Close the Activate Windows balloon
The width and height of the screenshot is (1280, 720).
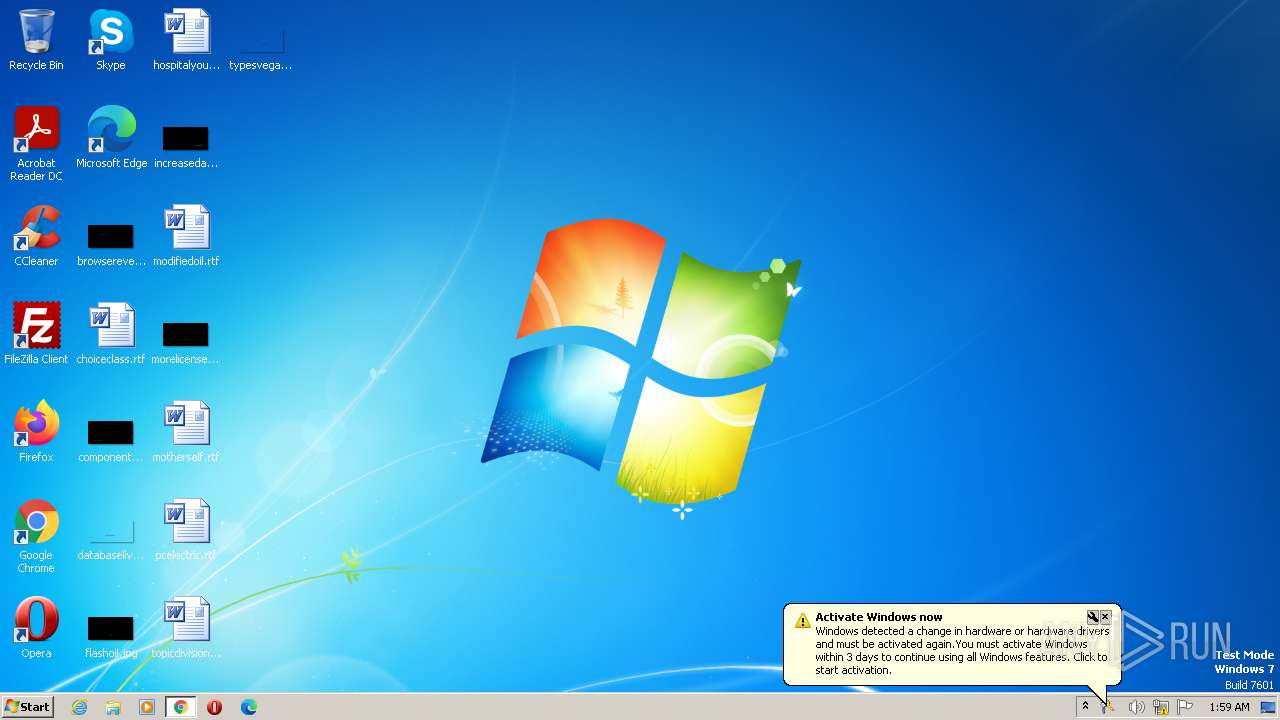1105,617
